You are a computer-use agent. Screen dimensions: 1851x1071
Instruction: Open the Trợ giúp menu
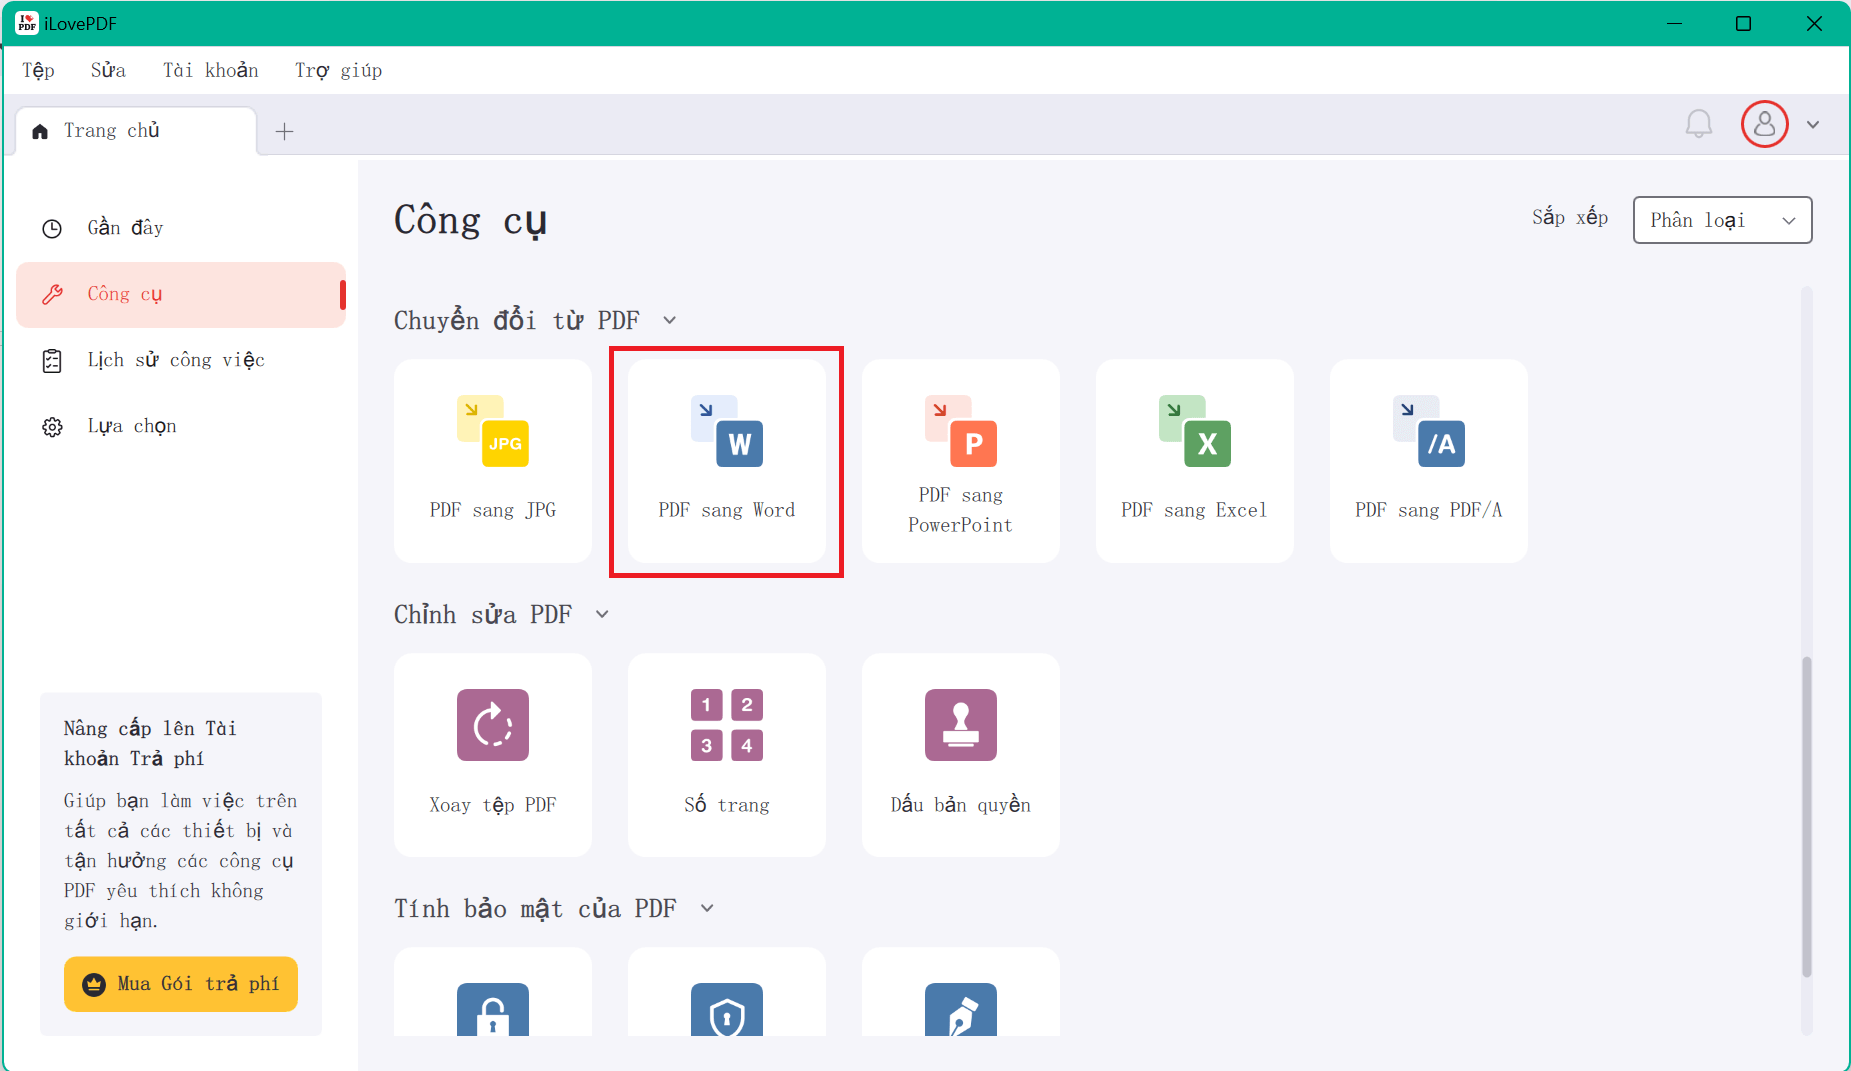pos(338,70)
